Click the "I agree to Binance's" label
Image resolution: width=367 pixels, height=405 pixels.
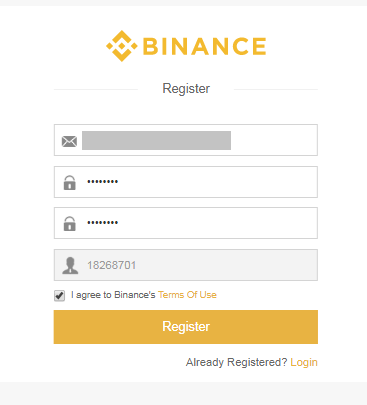pyautogui.click(x=113, y=295)
